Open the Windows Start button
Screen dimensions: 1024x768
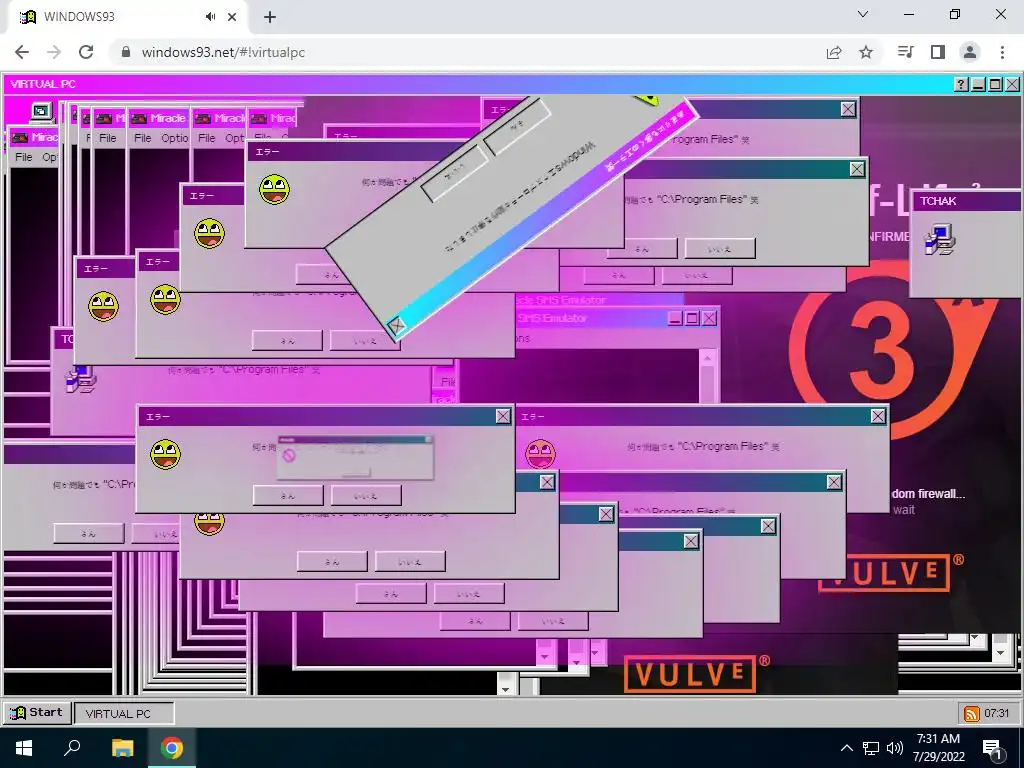click(24, 748)
